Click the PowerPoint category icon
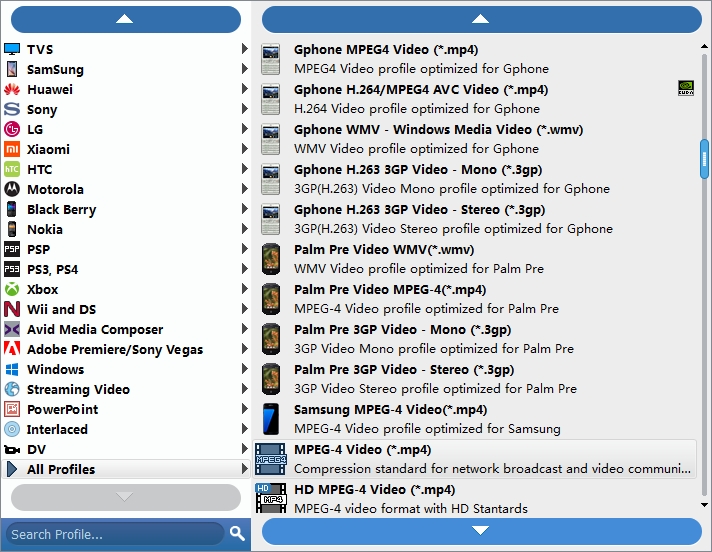This screenshot has height=552, width=712. click(x=12, y=409)
